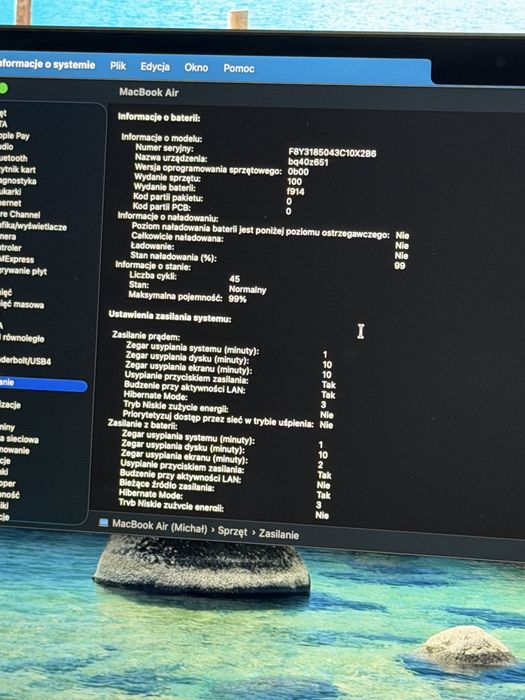Select the Apple Pay sidebar item

[x=15, y=136]
